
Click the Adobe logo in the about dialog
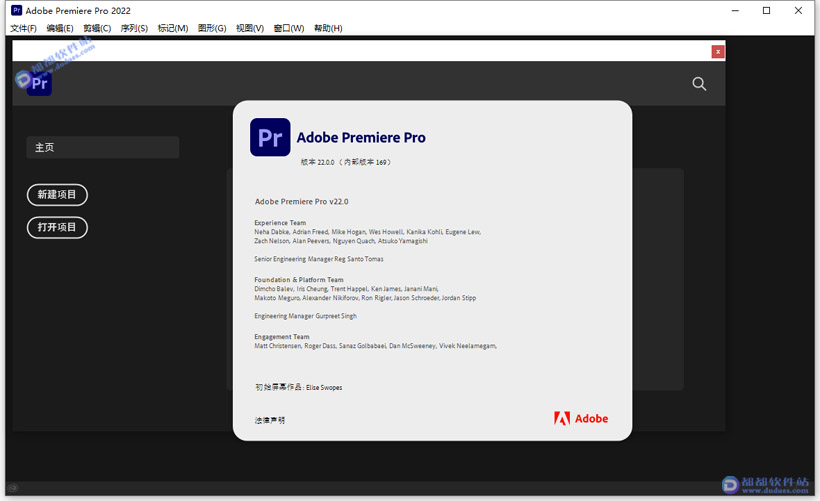(x=581, y=418)
